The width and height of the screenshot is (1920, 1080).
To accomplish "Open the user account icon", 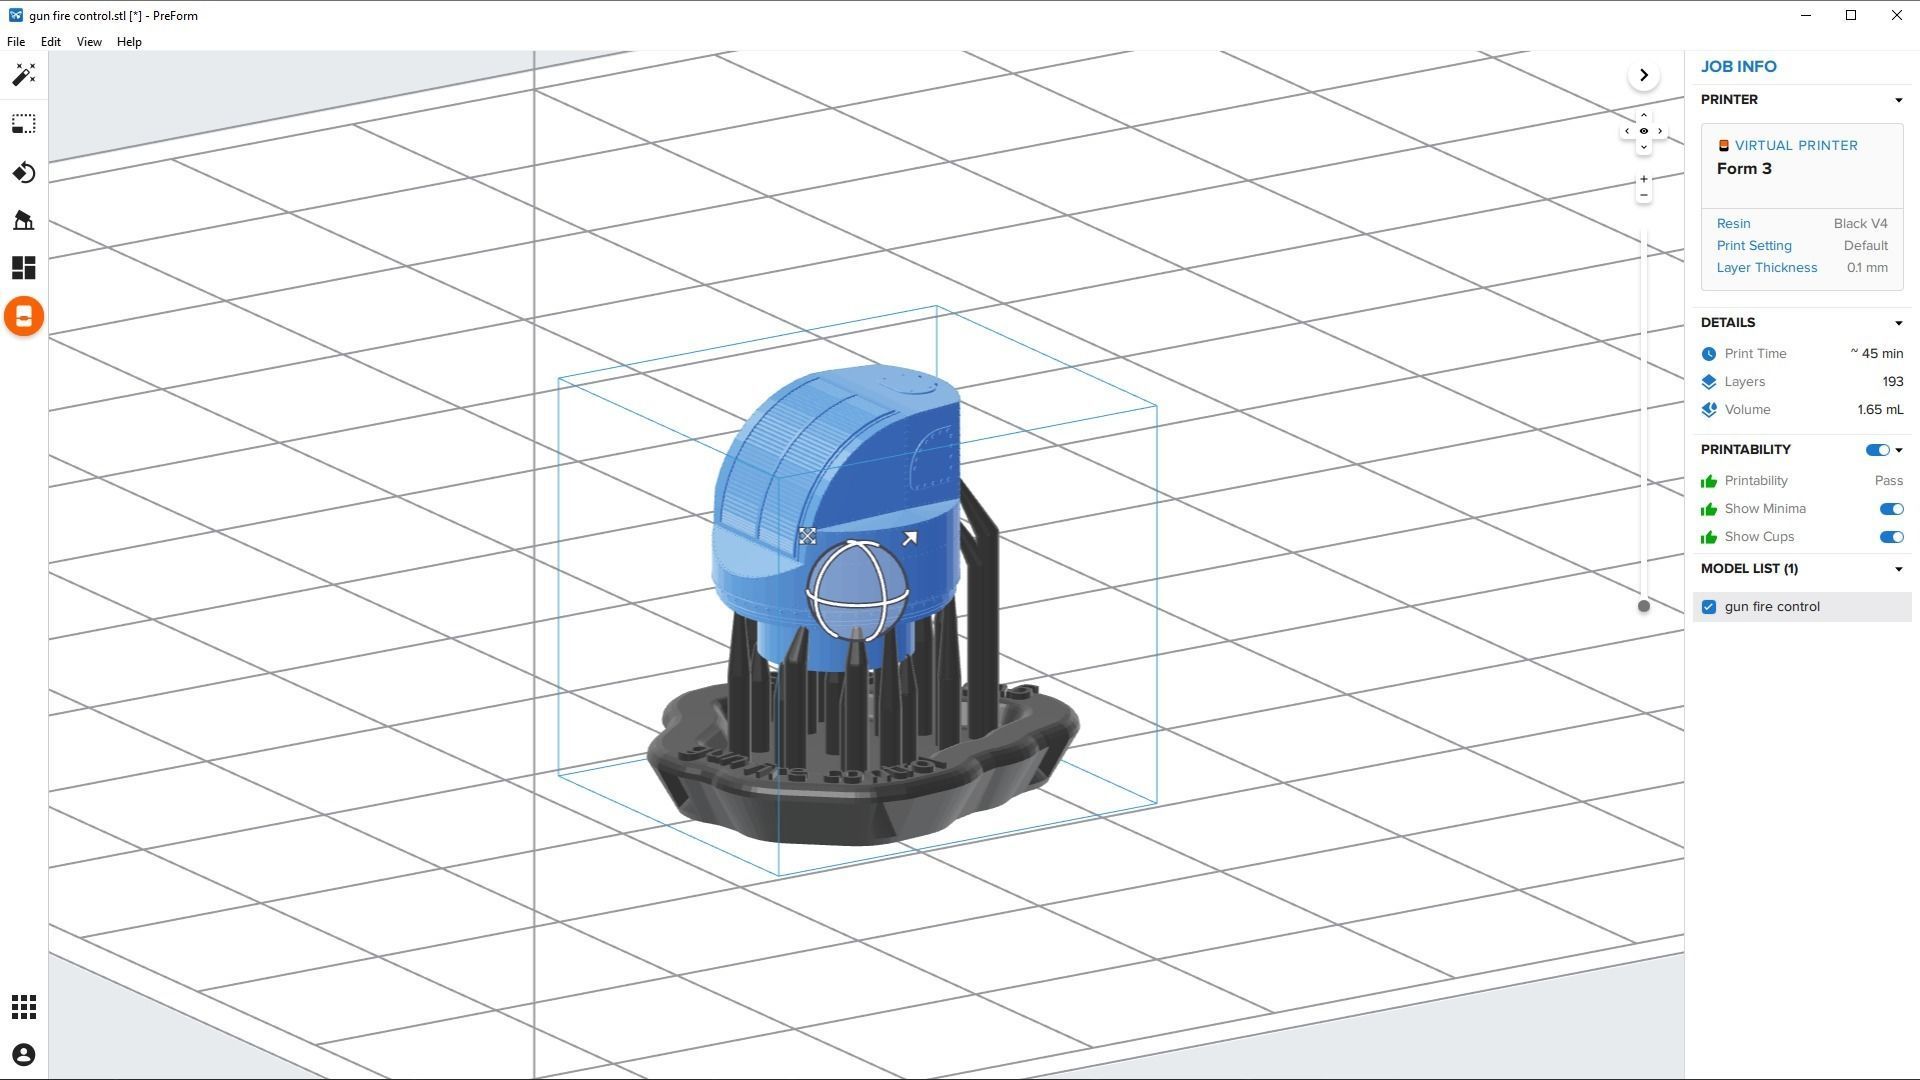I will pos(24,1055).
